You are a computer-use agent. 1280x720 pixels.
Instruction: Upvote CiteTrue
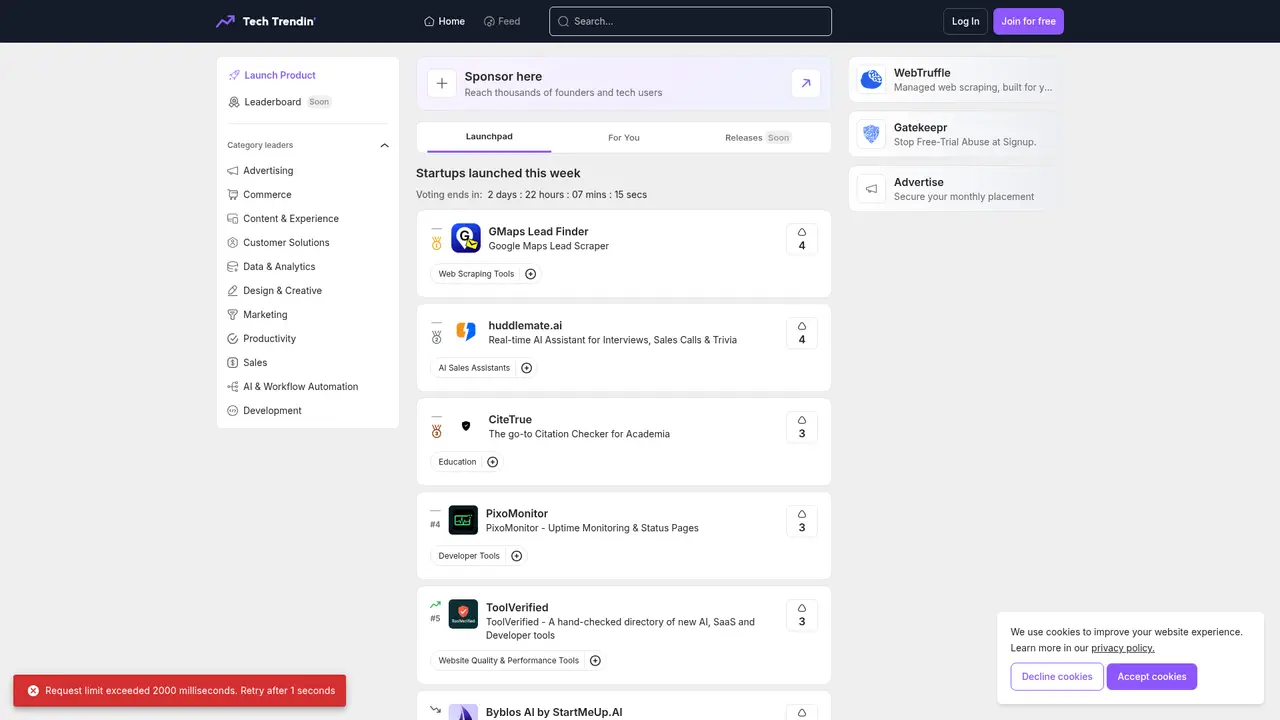802,427
